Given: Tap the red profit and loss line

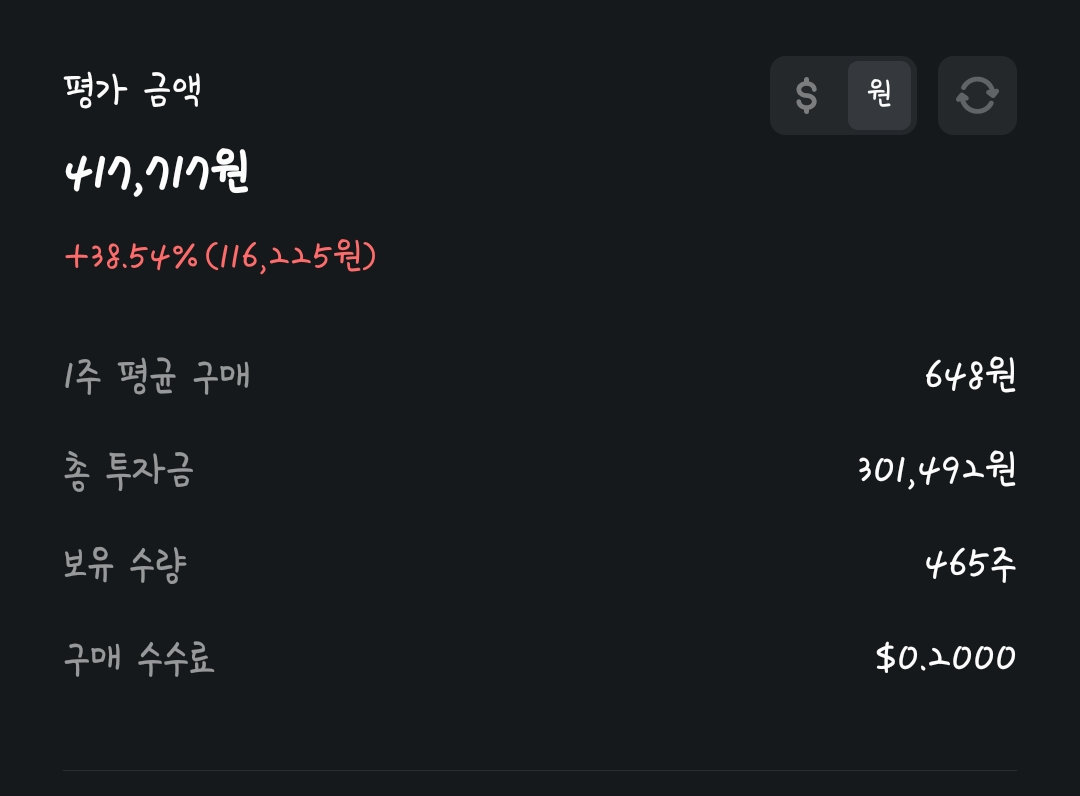Looking at the screenshot, I should point(220,257).
